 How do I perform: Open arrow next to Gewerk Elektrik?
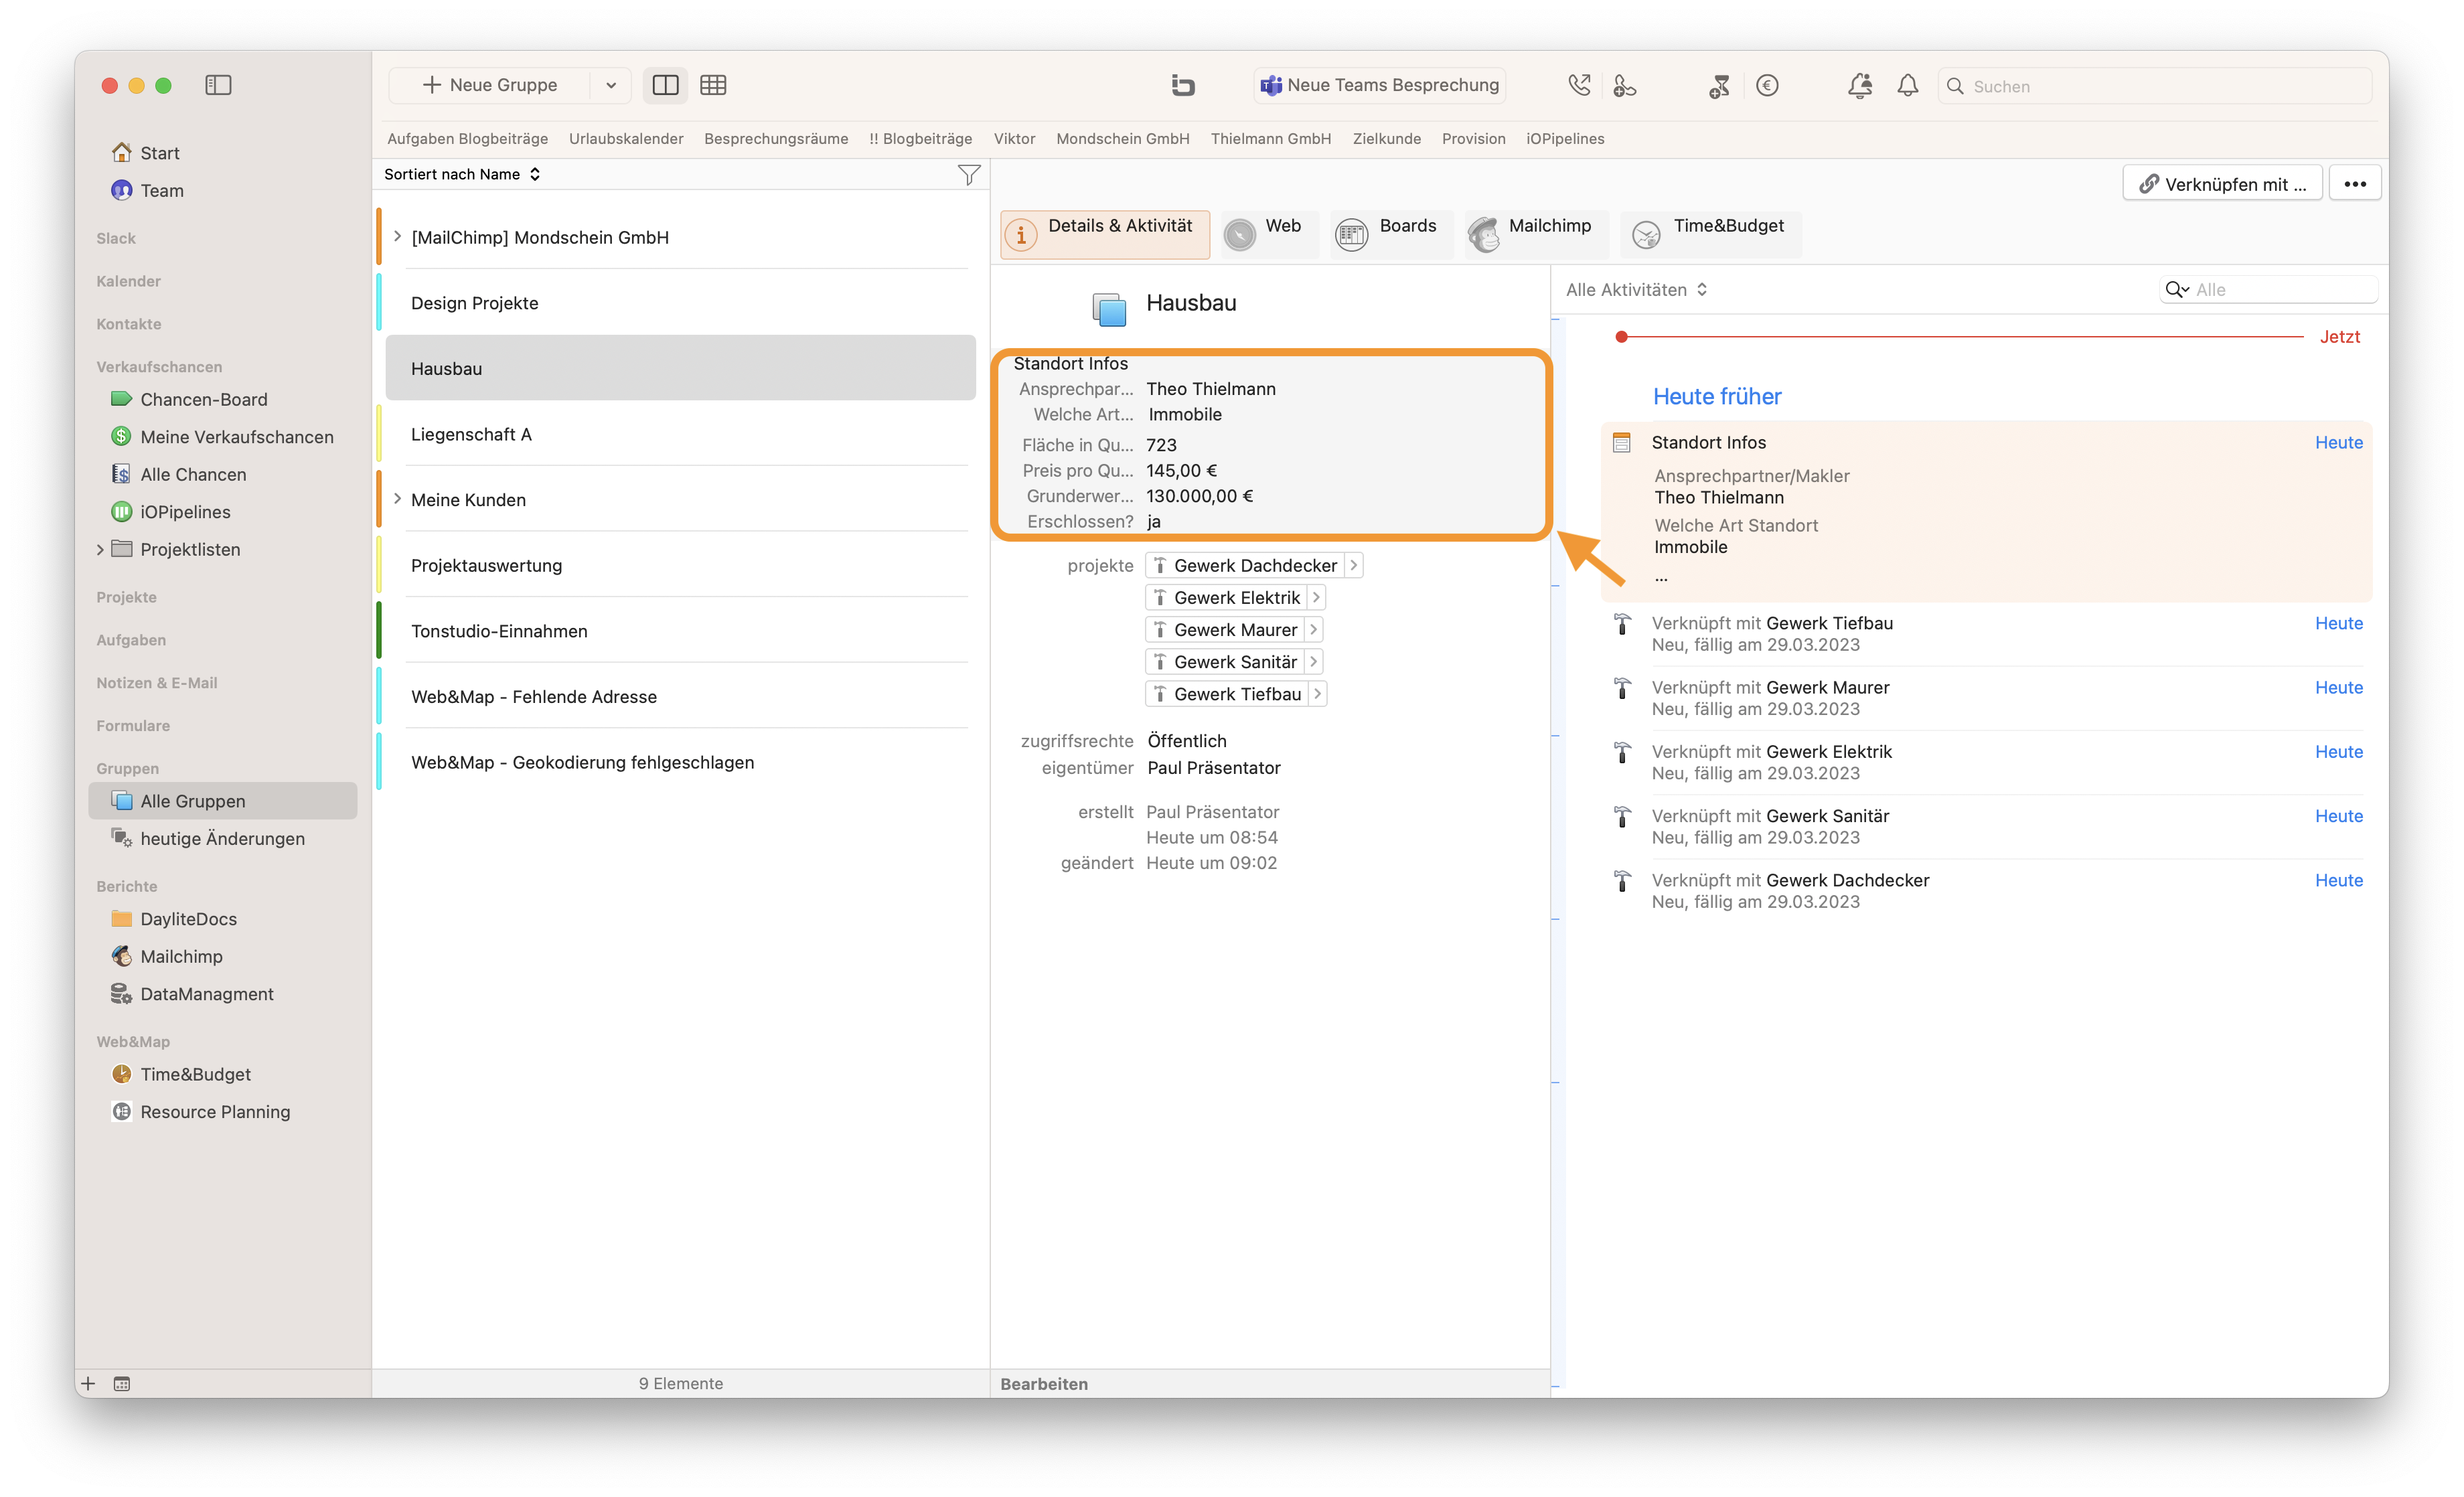point(1316,597)
